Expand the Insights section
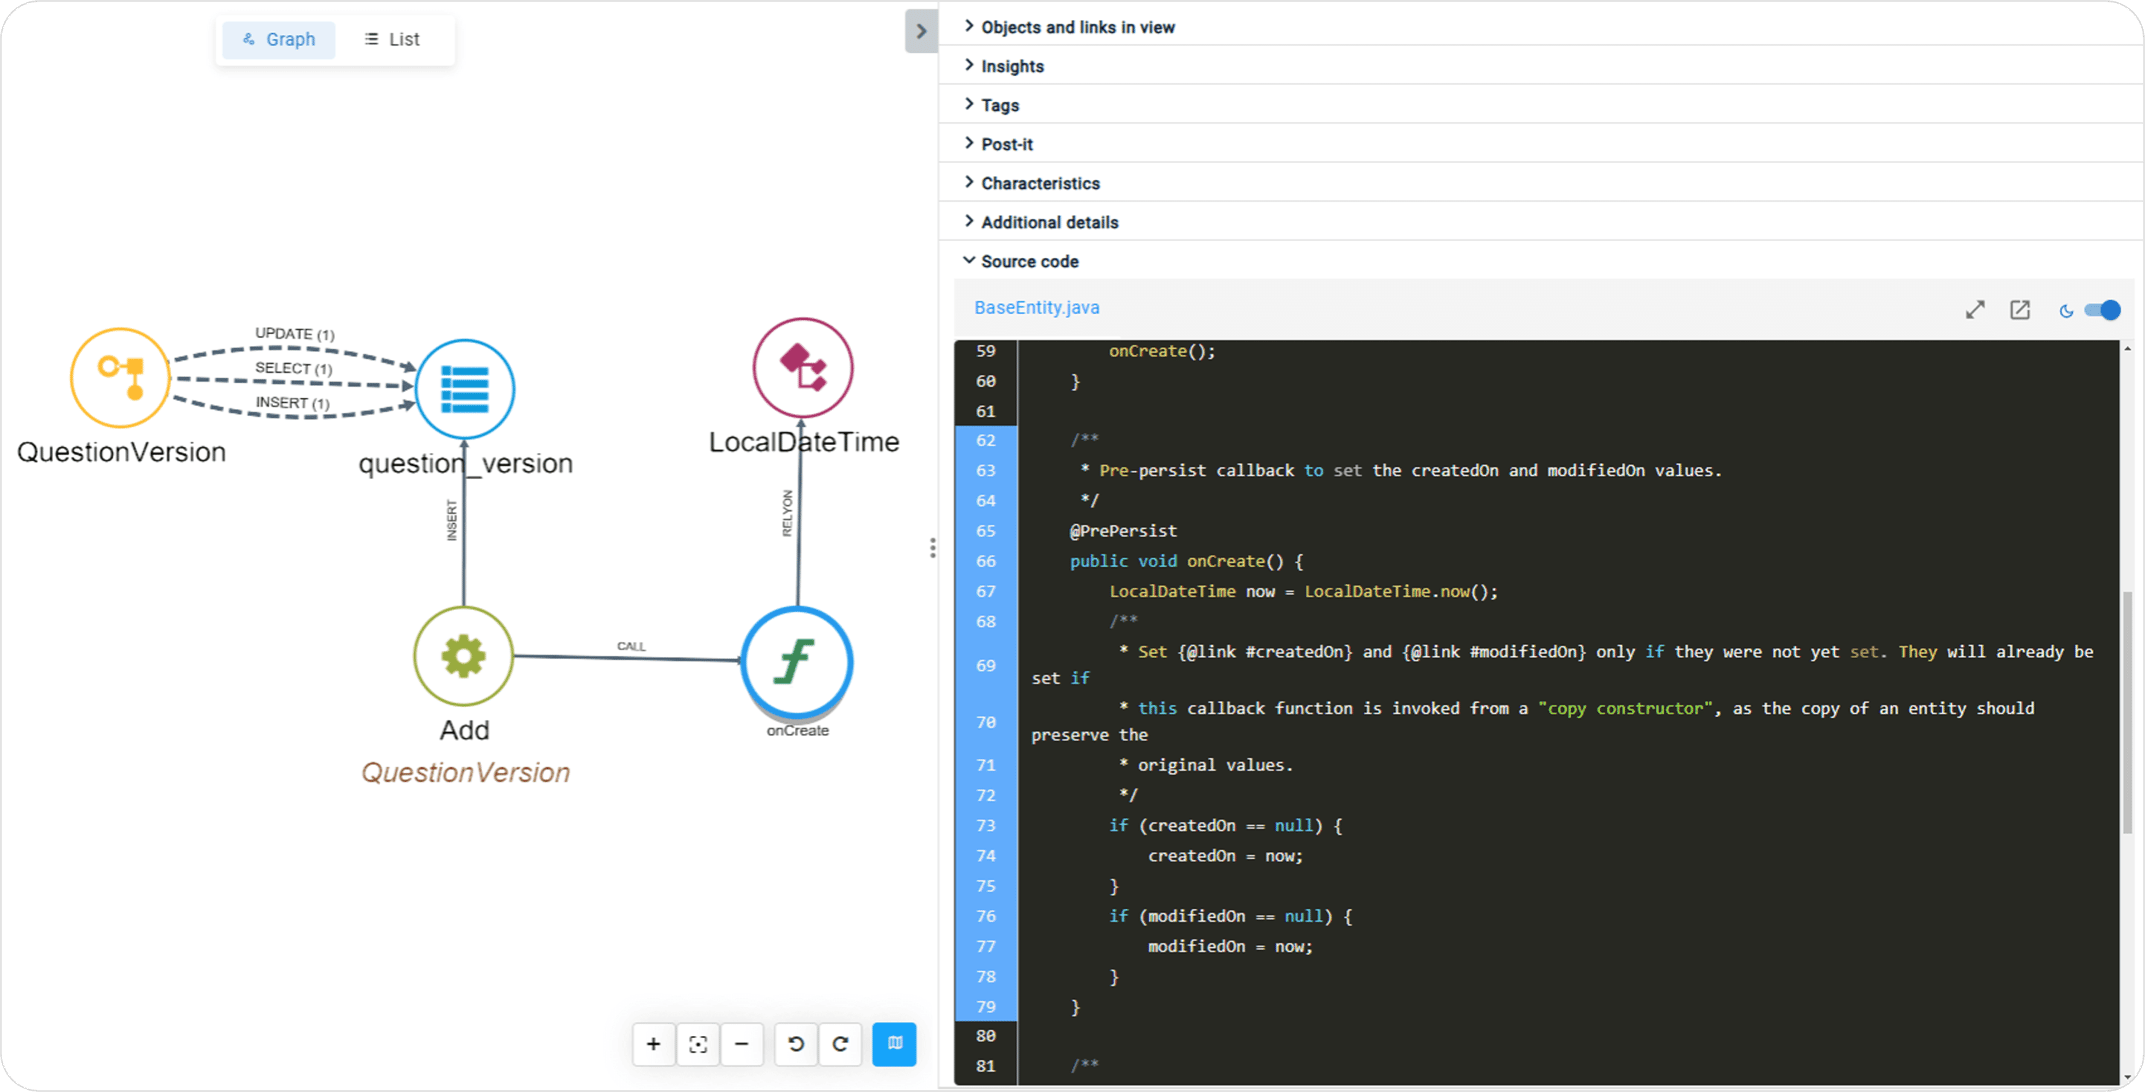2145x1092 pixels. pyautogui.click(x=1012, y=66)
